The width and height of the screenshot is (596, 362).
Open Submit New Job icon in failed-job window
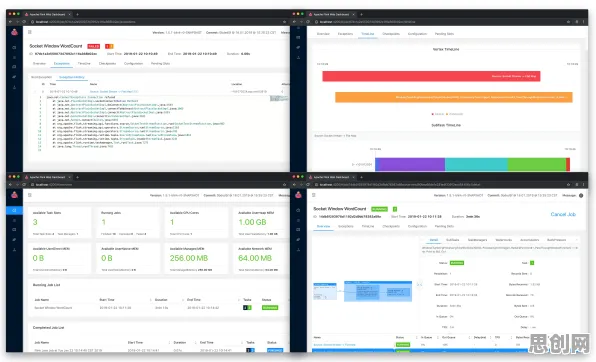point(14,87)
